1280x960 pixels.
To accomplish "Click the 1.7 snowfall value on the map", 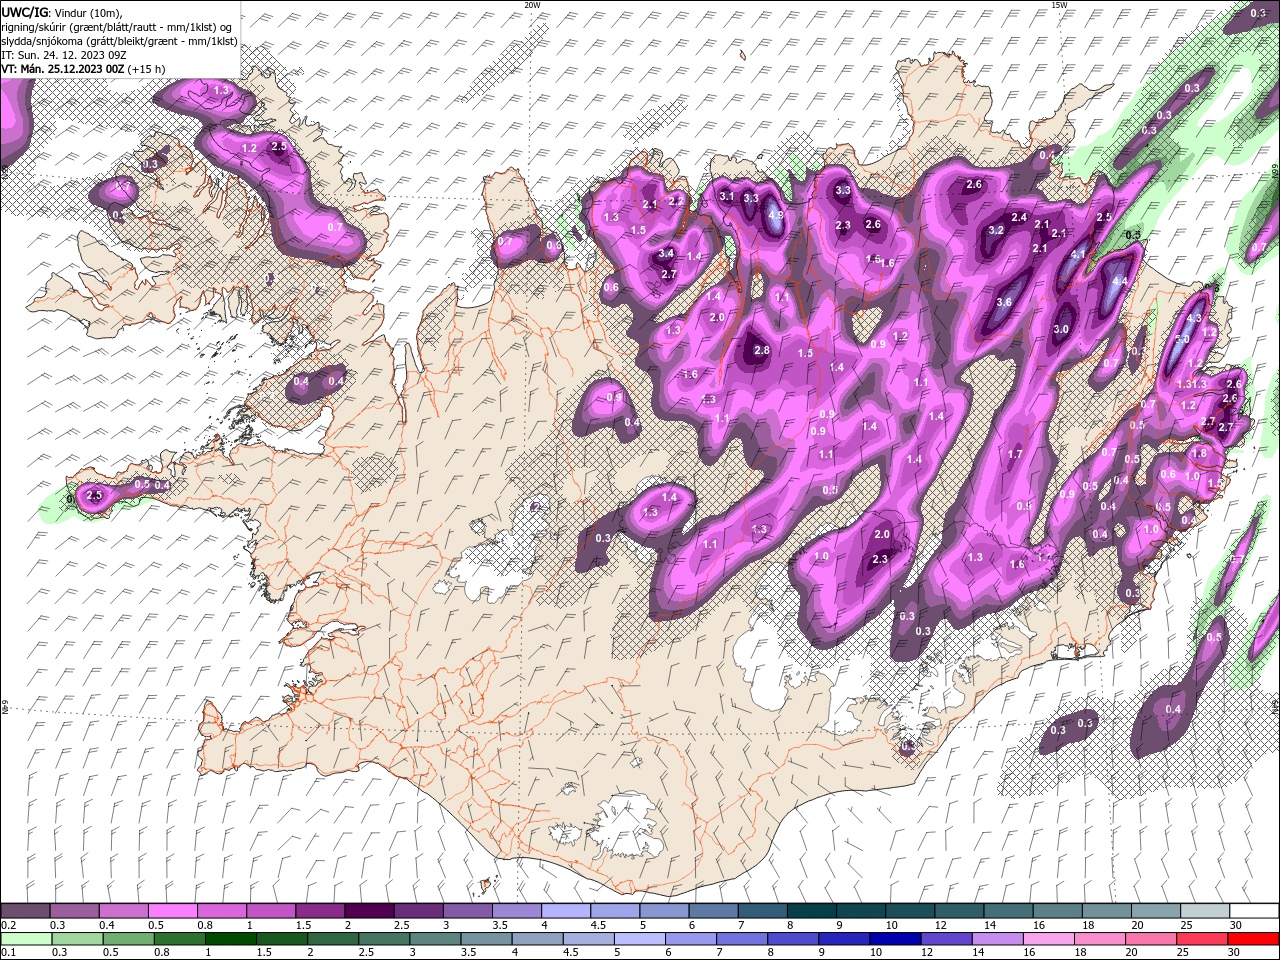I will pos(1015,454).
